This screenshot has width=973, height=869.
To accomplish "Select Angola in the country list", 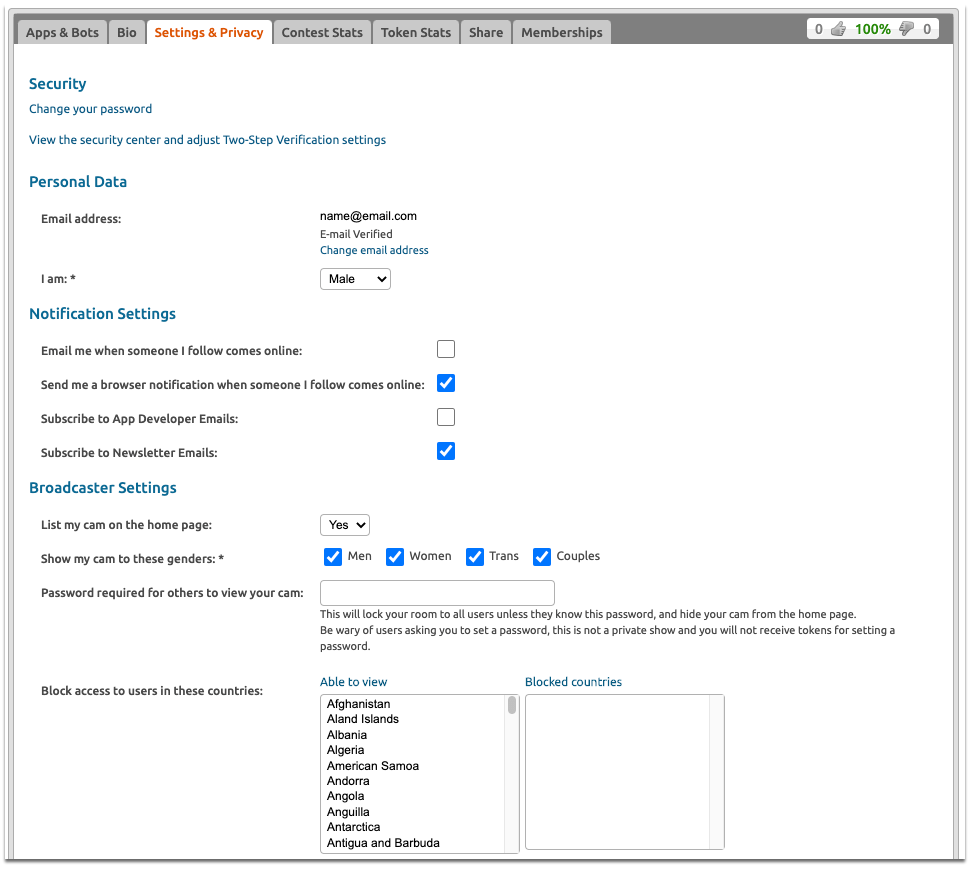I will (346, 796).
